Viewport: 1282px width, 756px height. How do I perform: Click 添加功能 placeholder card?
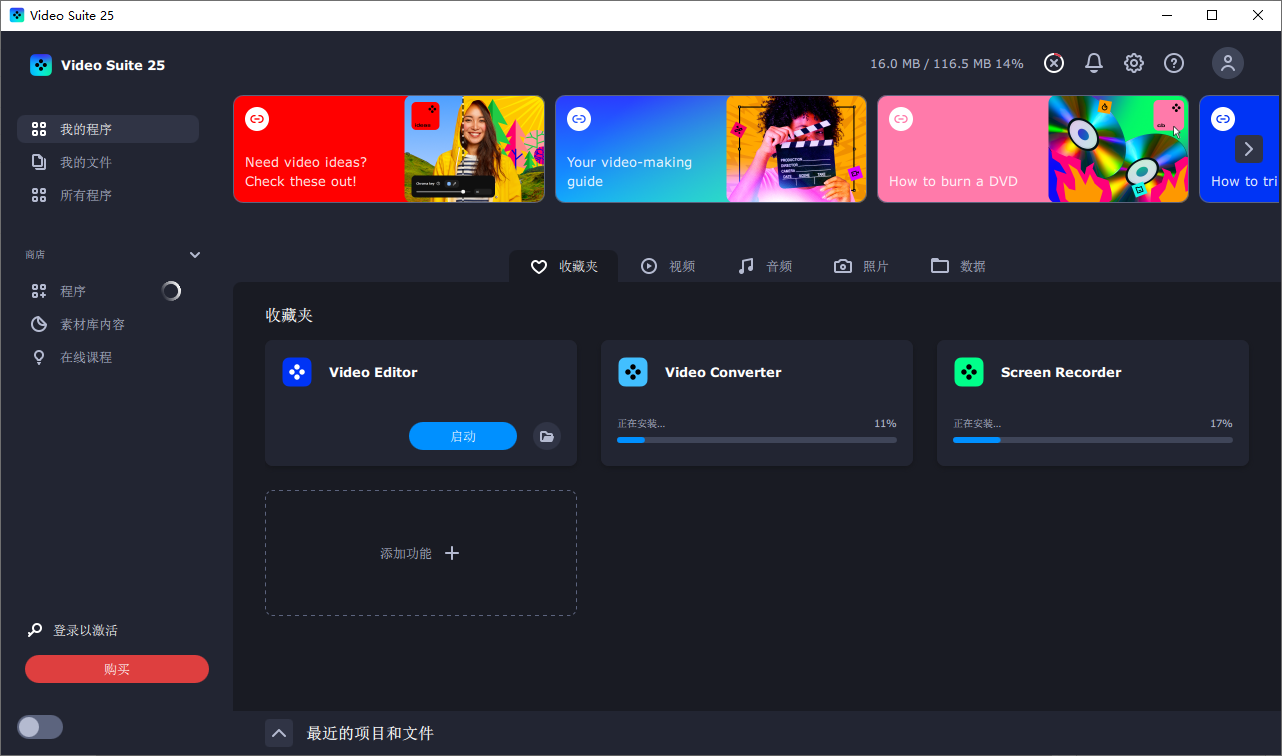pyautogui.click(x=421, y=553)
